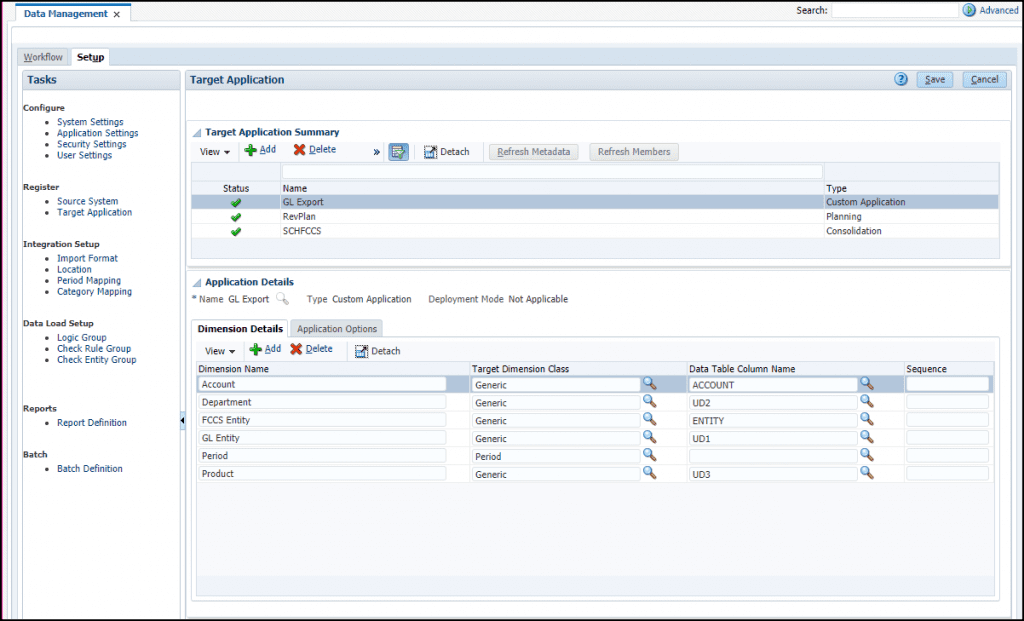Viewport: 1024px width, 621px height.
Task: Save the target application
Action: (x=935, y=80)
